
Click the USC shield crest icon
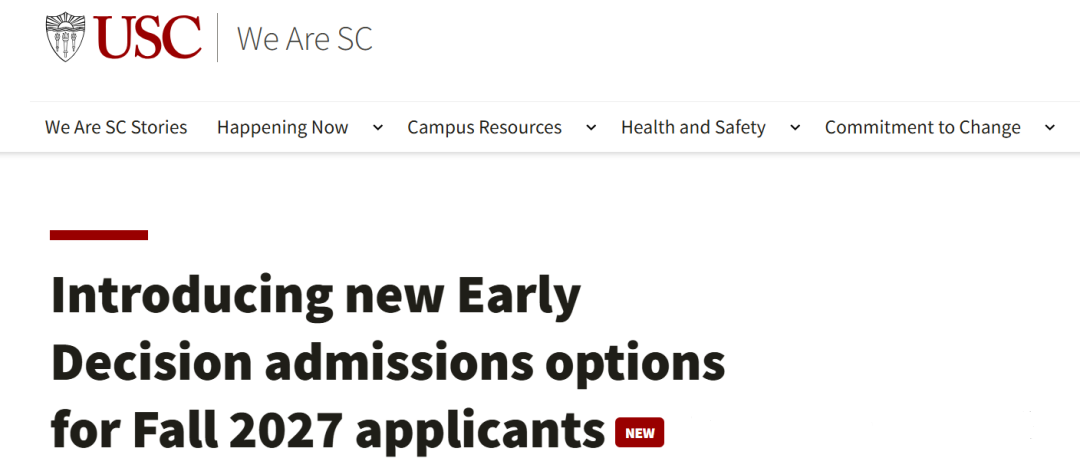coord(66,36)
